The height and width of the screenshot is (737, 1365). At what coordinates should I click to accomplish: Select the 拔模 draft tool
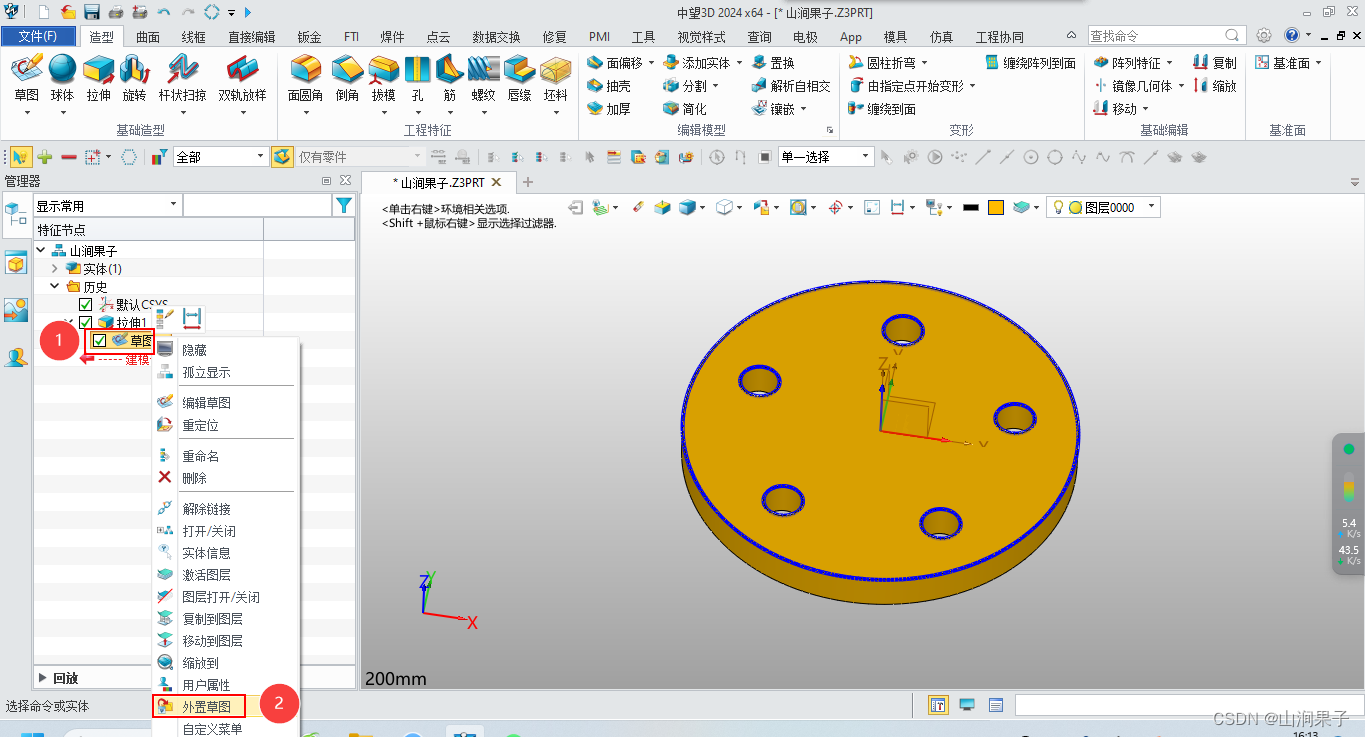(383, 78)
